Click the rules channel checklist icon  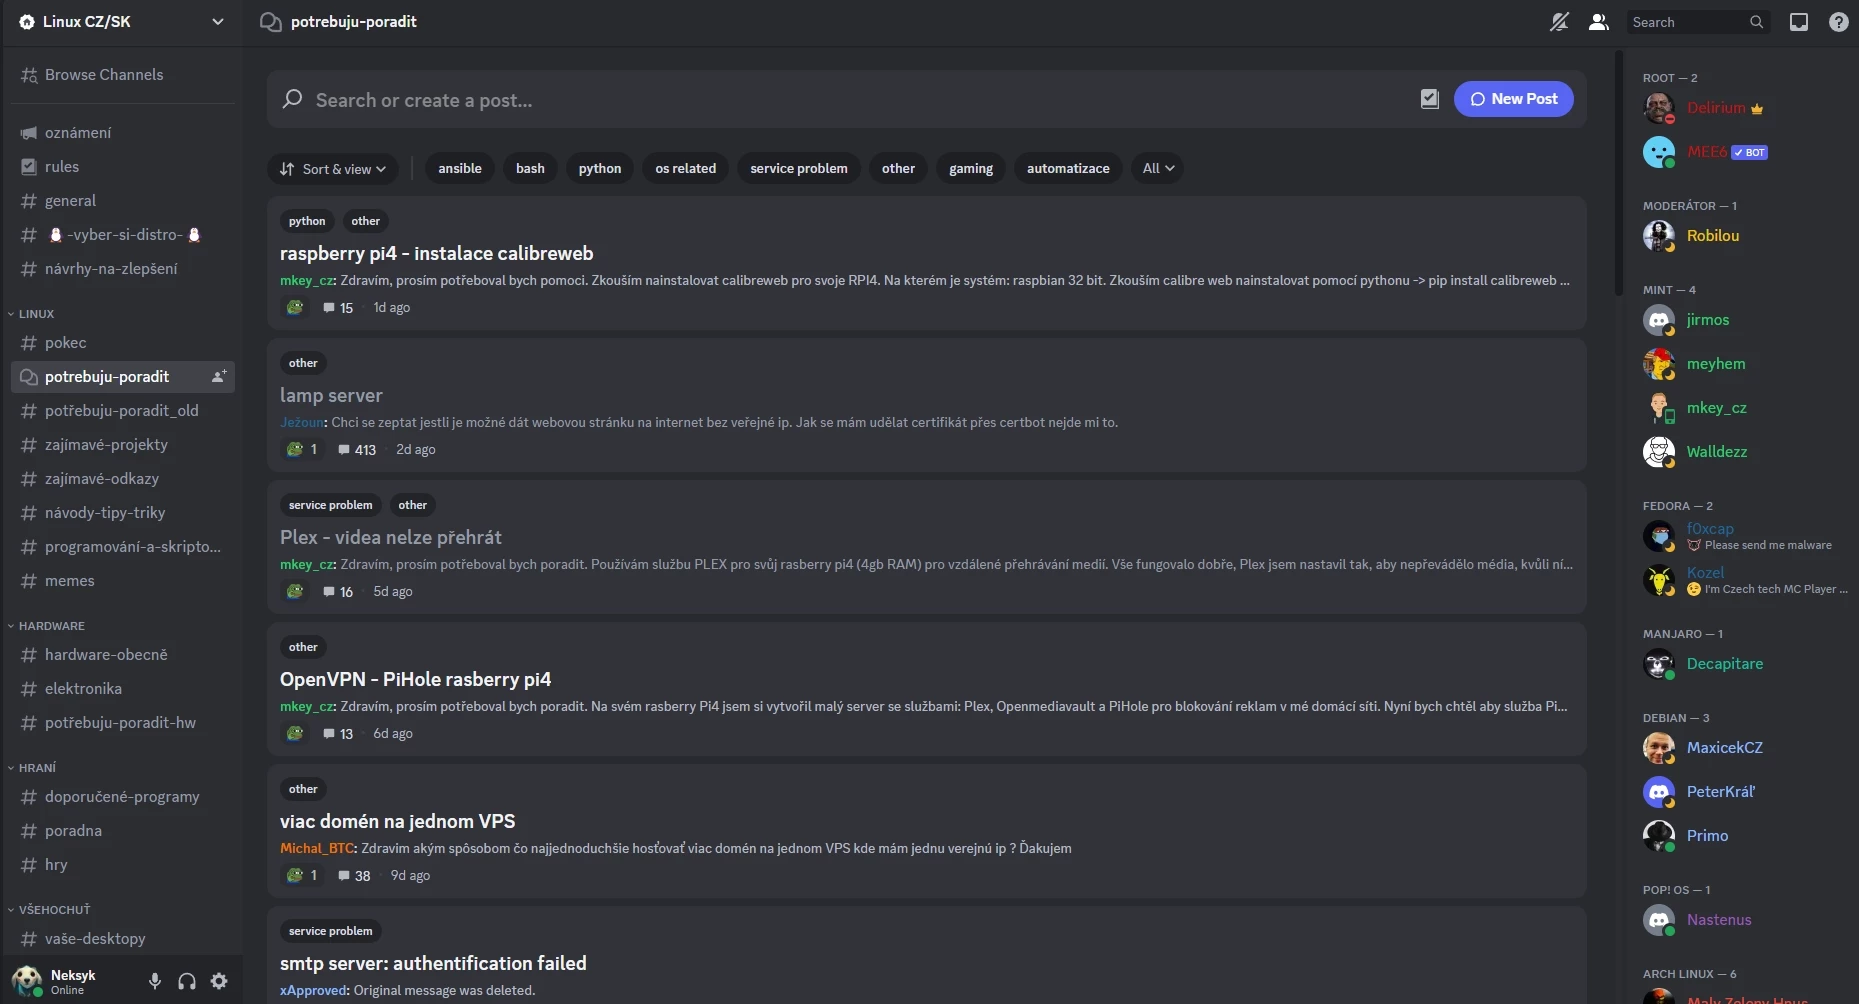coord(29,167)
